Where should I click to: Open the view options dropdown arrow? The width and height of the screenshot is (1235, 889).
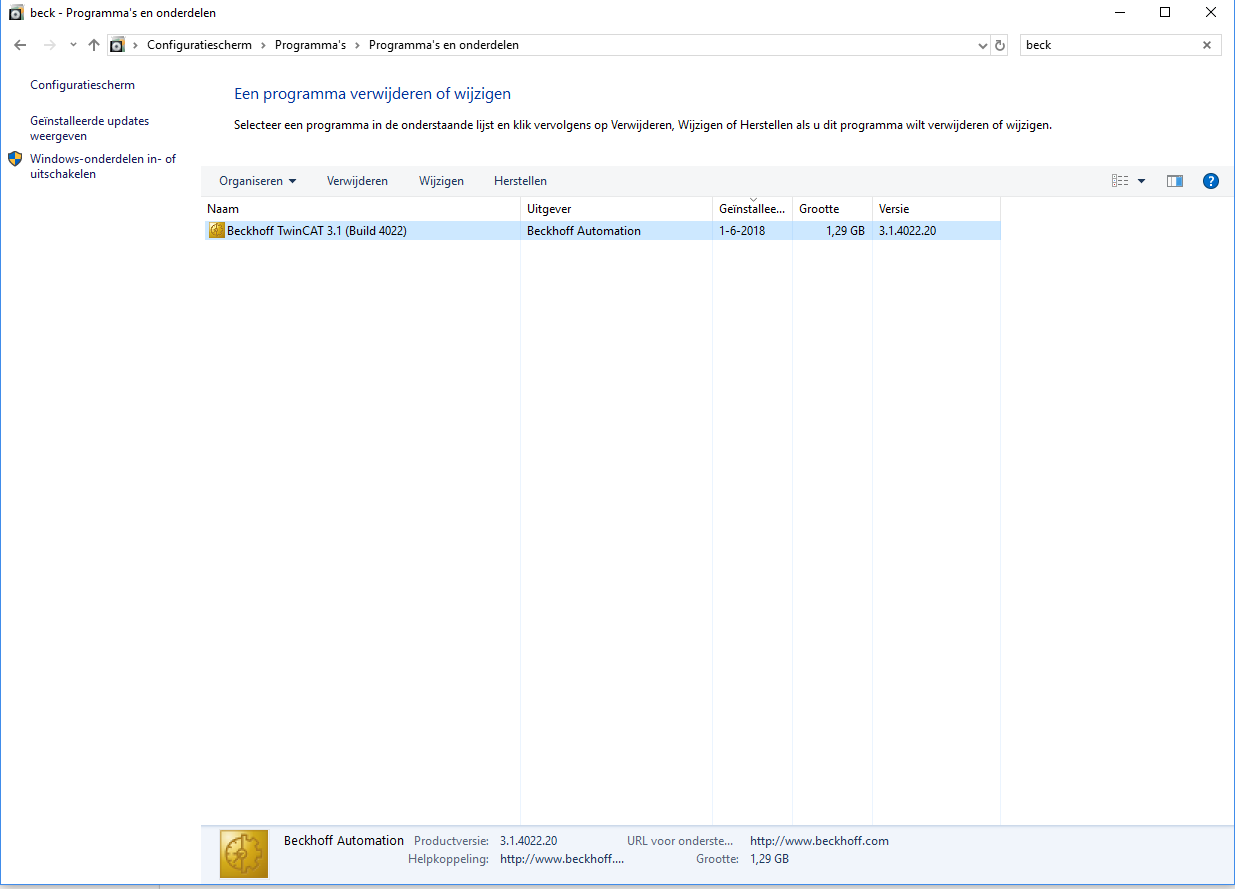pyautogui.click(x=1142, y=181)
